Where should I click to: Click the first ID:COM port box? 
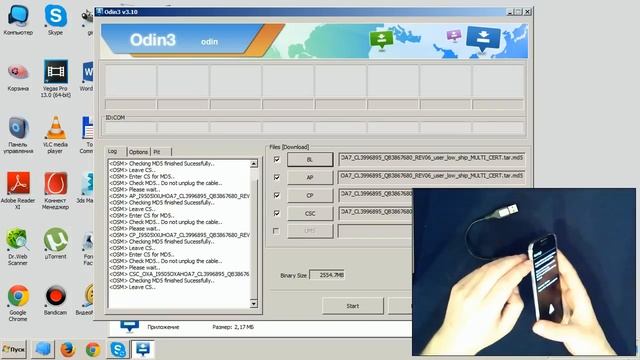point(130,128)
